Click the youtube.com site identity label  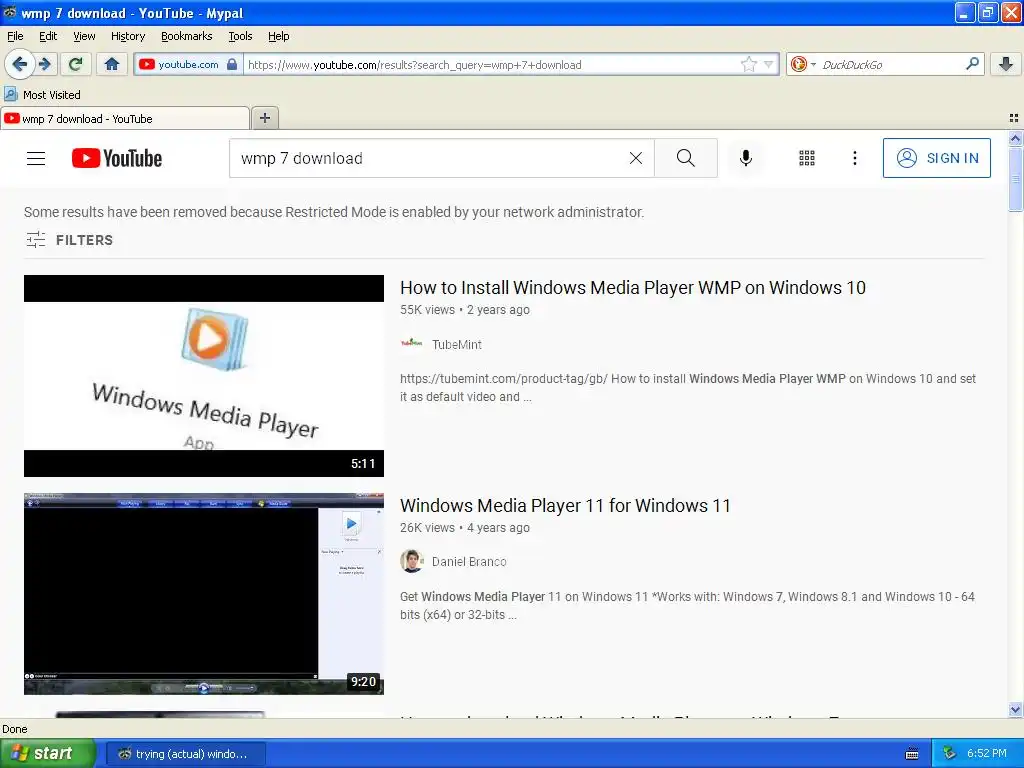(188, 64)
